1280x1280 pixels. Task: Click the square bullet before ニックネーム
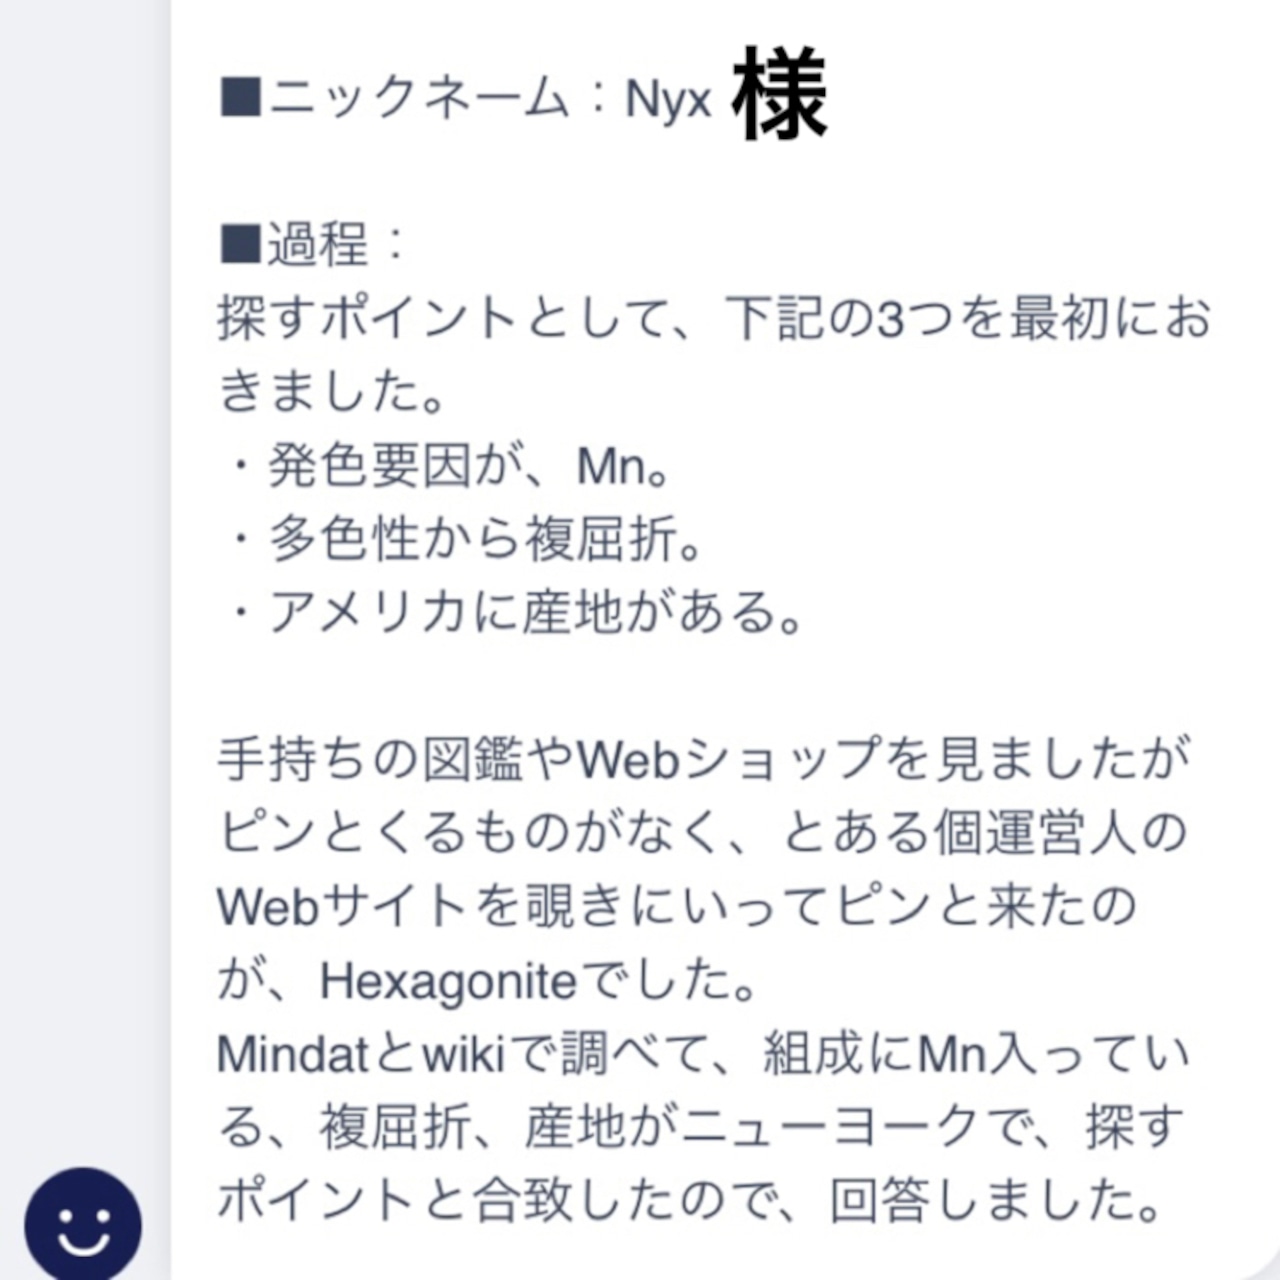[x=240, y=99]
